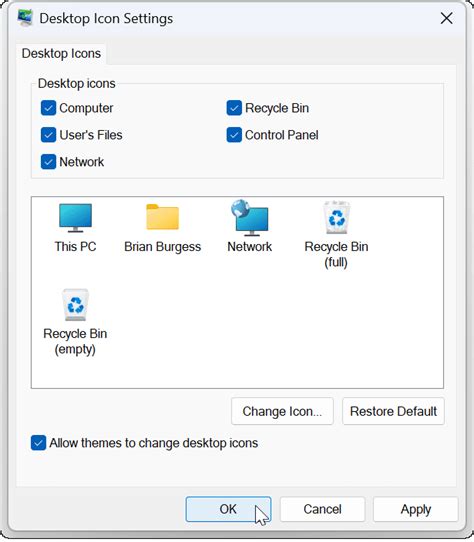Toggle the Recycle Bin checkbox
Screen dimensions: 474x542
234,108
